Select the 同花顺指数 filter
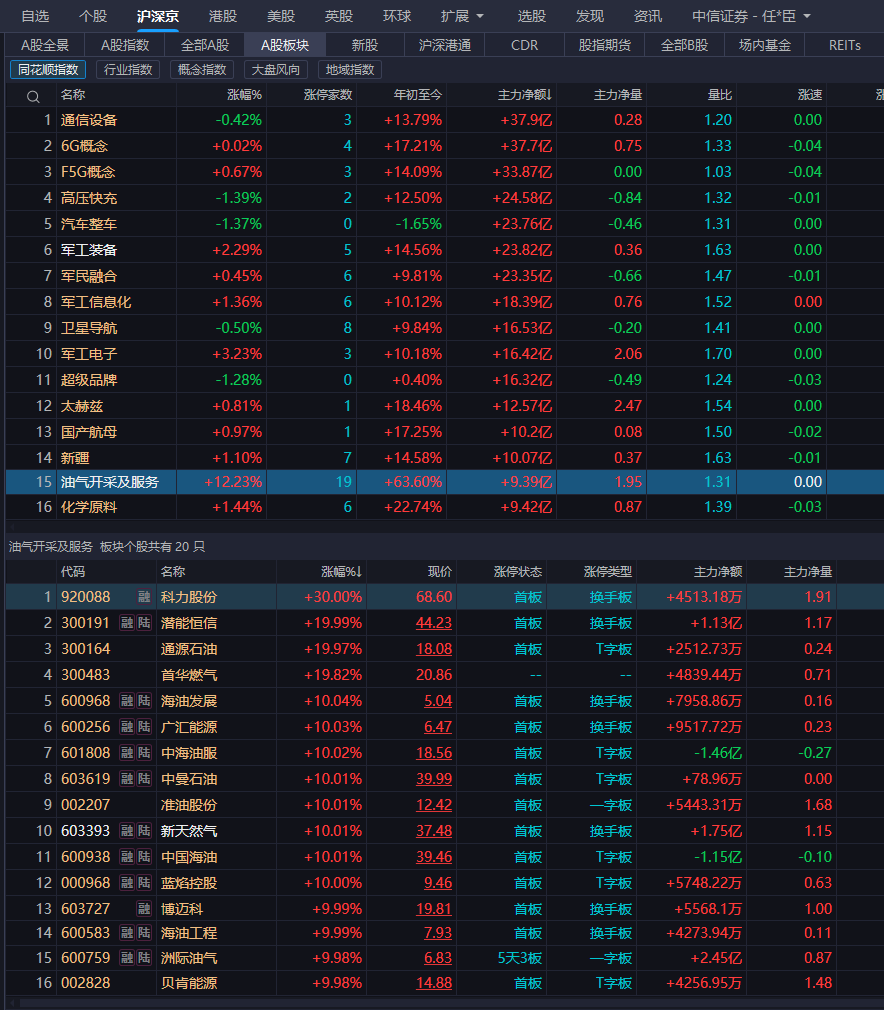Image resolution: width=884 pixels, height=1010 pixels. click(x=47, y=69)
